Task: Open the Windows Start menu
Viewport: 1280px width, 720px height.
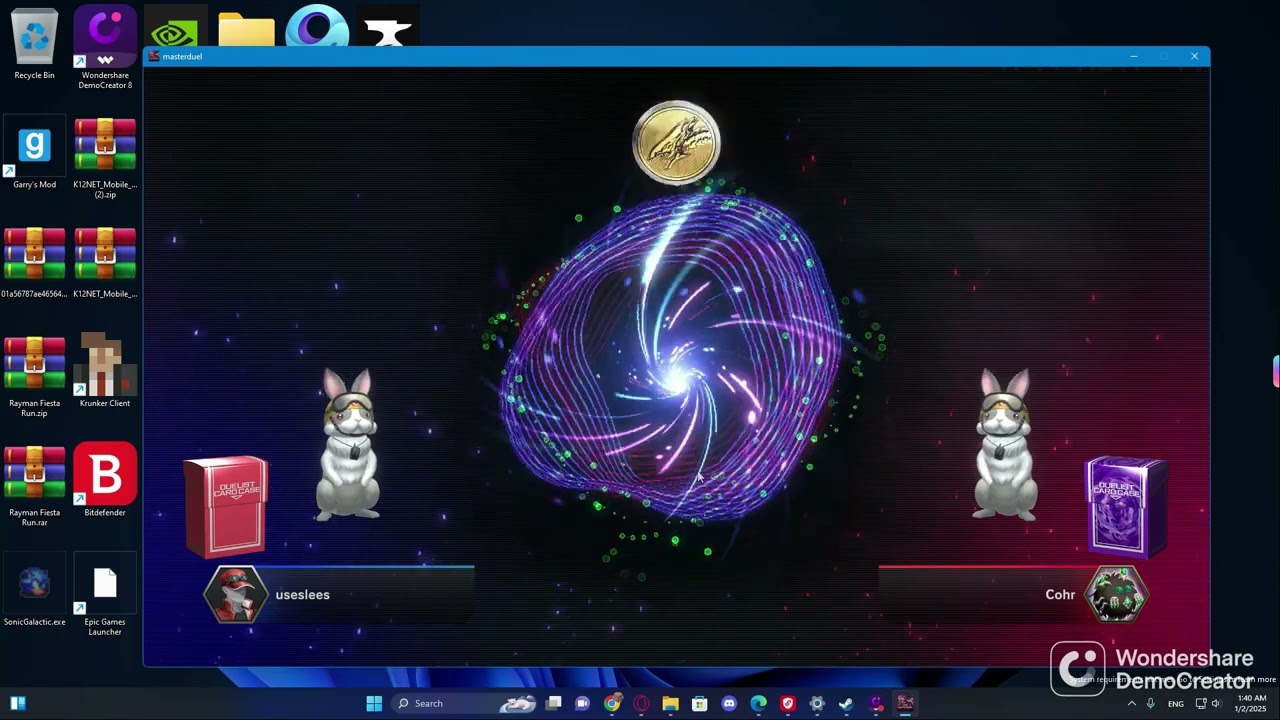Action: [374, 703]
